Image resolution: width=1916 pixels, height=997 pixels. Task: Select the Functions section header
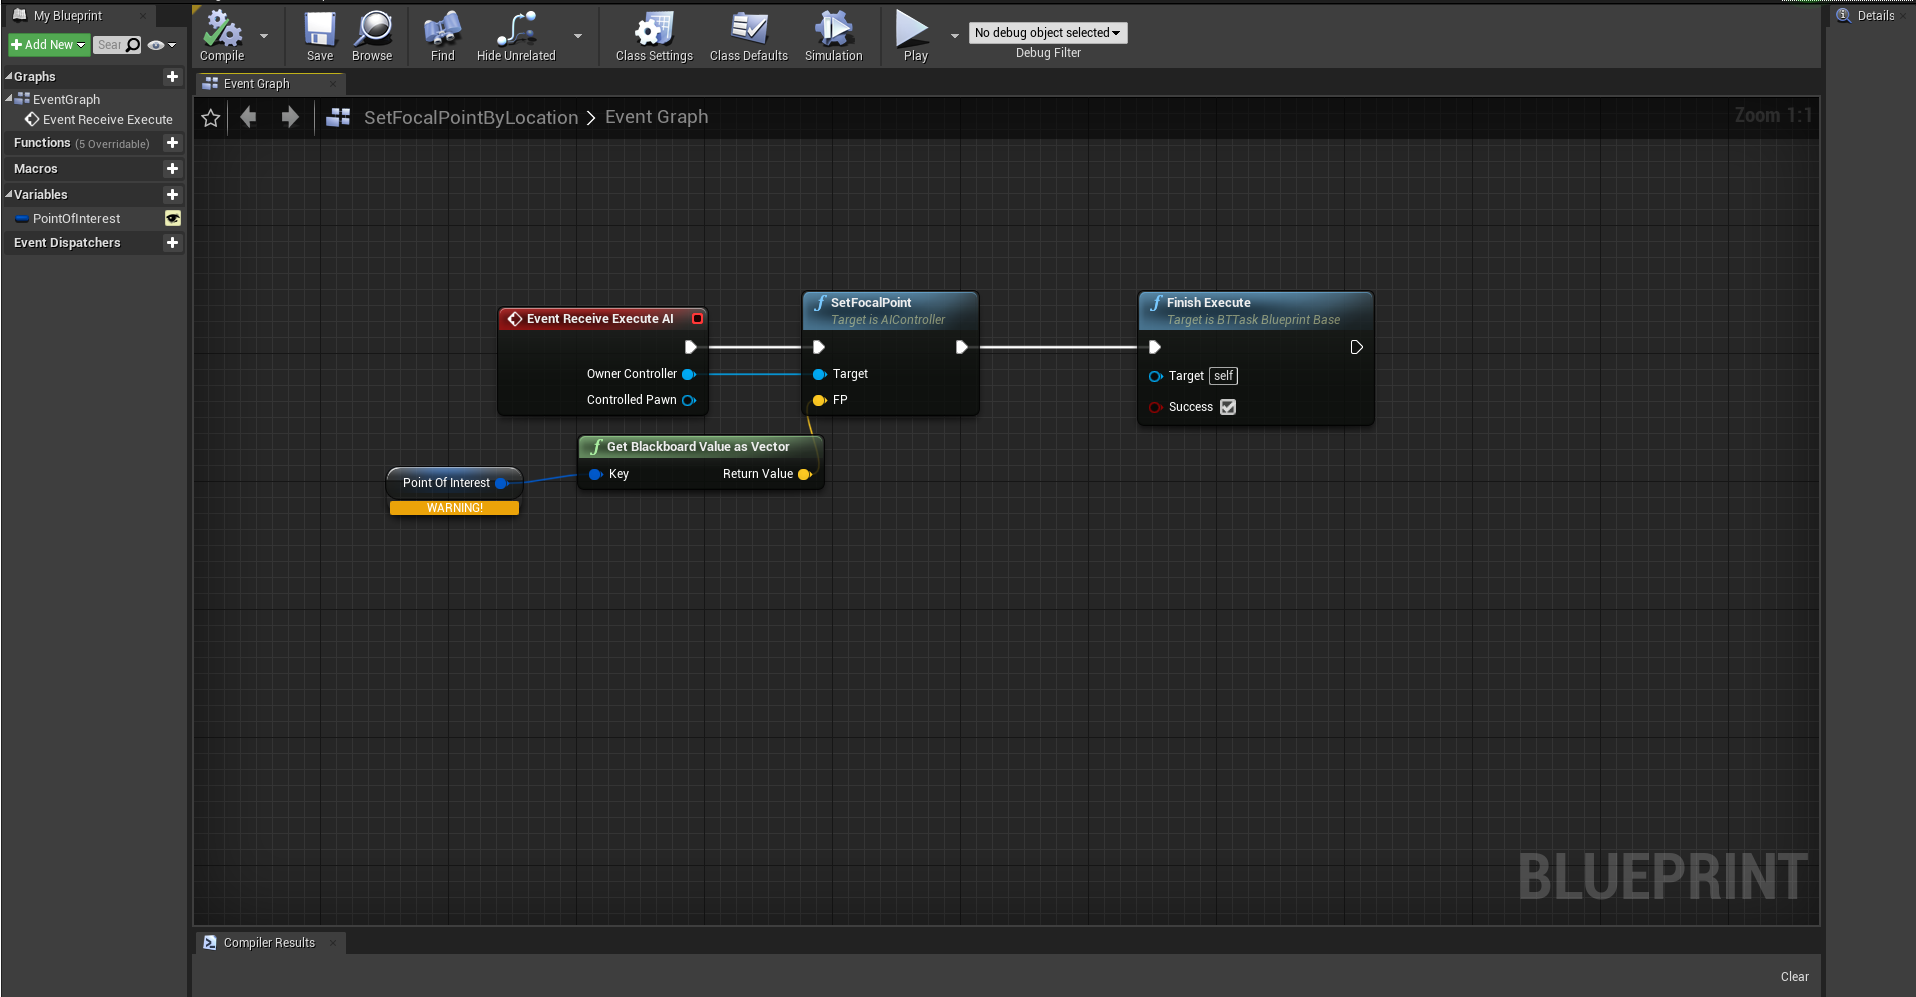coord(81,143)
